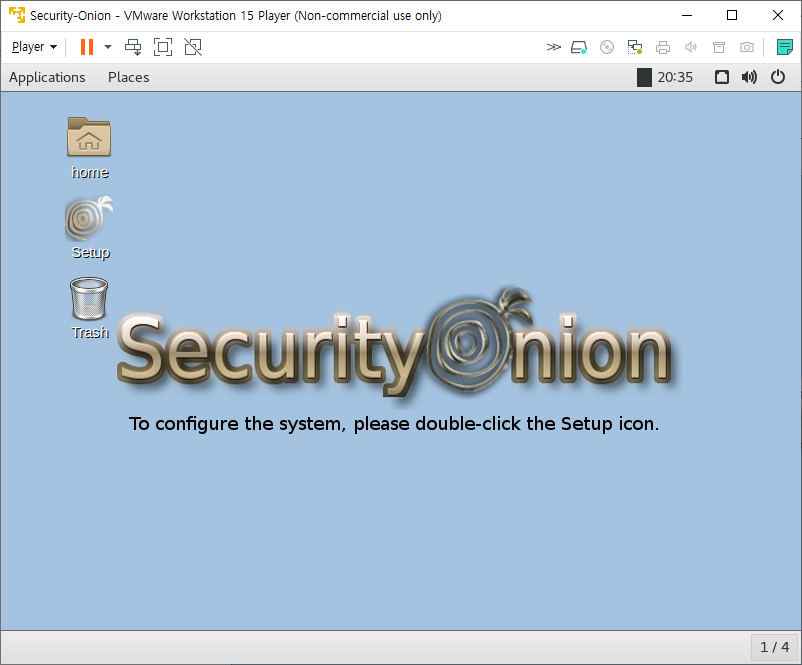Image resolution: width=802 pixels, height=665 pixels.
Task: Click the dark indicator beside the clock
Action: click(x=644, y=77)
